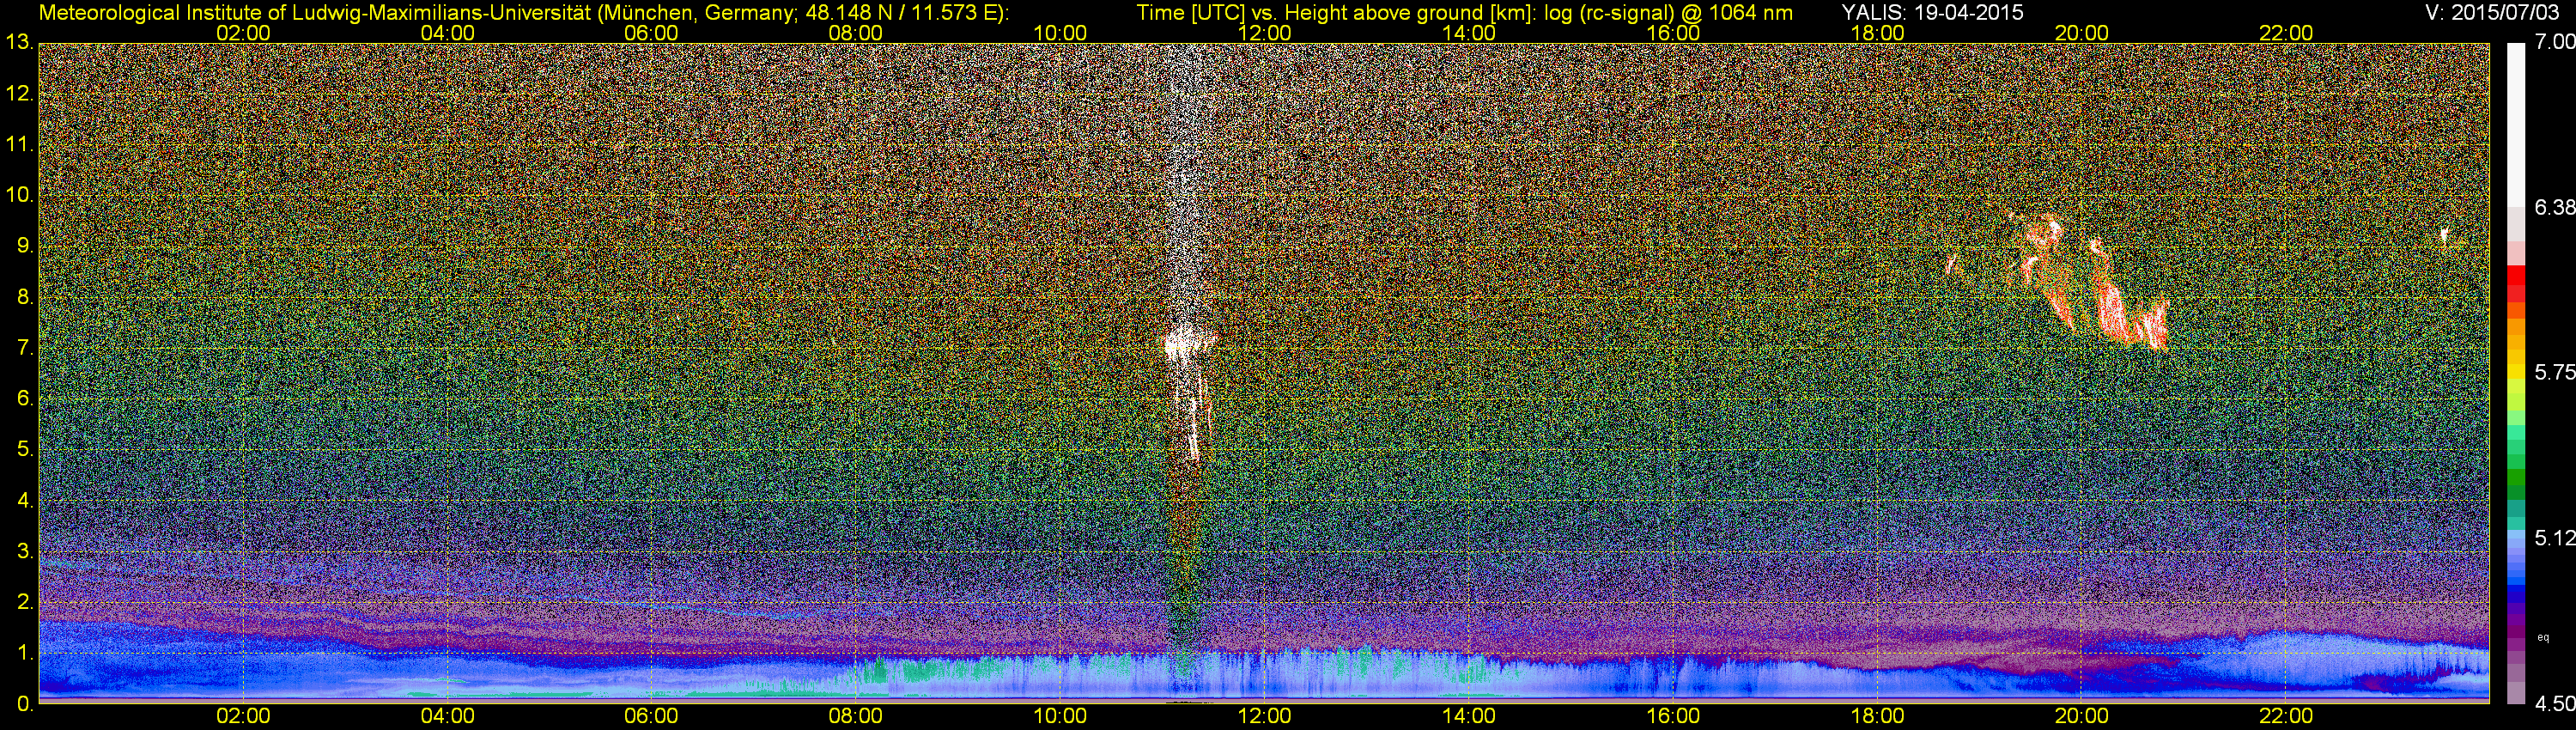Click the 02:00 label on the upper time axis
This screenshot has height=730, width=2576.
pyautogui.click(x=243, y=33)
